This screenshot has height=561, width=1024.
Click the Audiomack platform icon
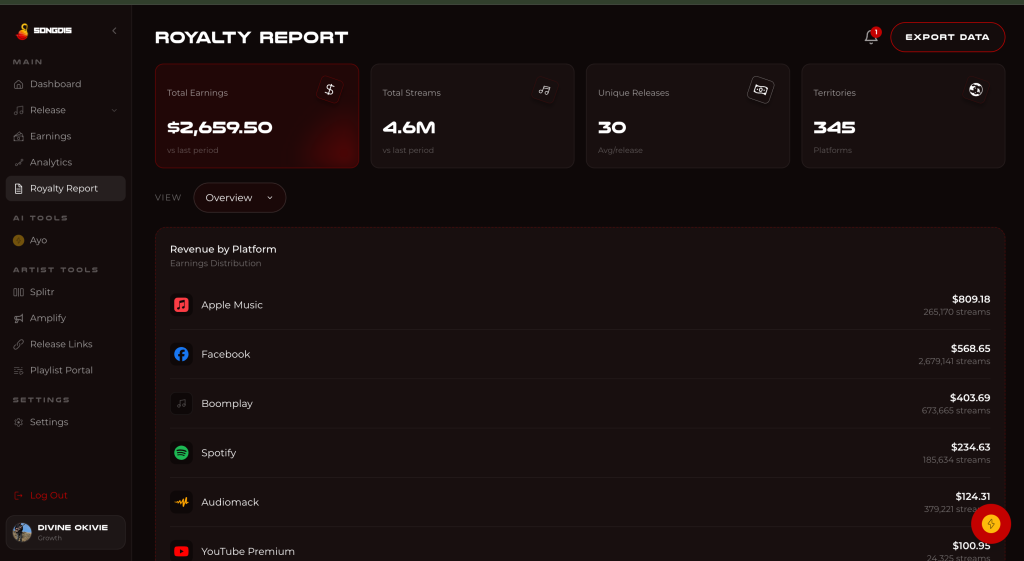(x=182, y=502)
